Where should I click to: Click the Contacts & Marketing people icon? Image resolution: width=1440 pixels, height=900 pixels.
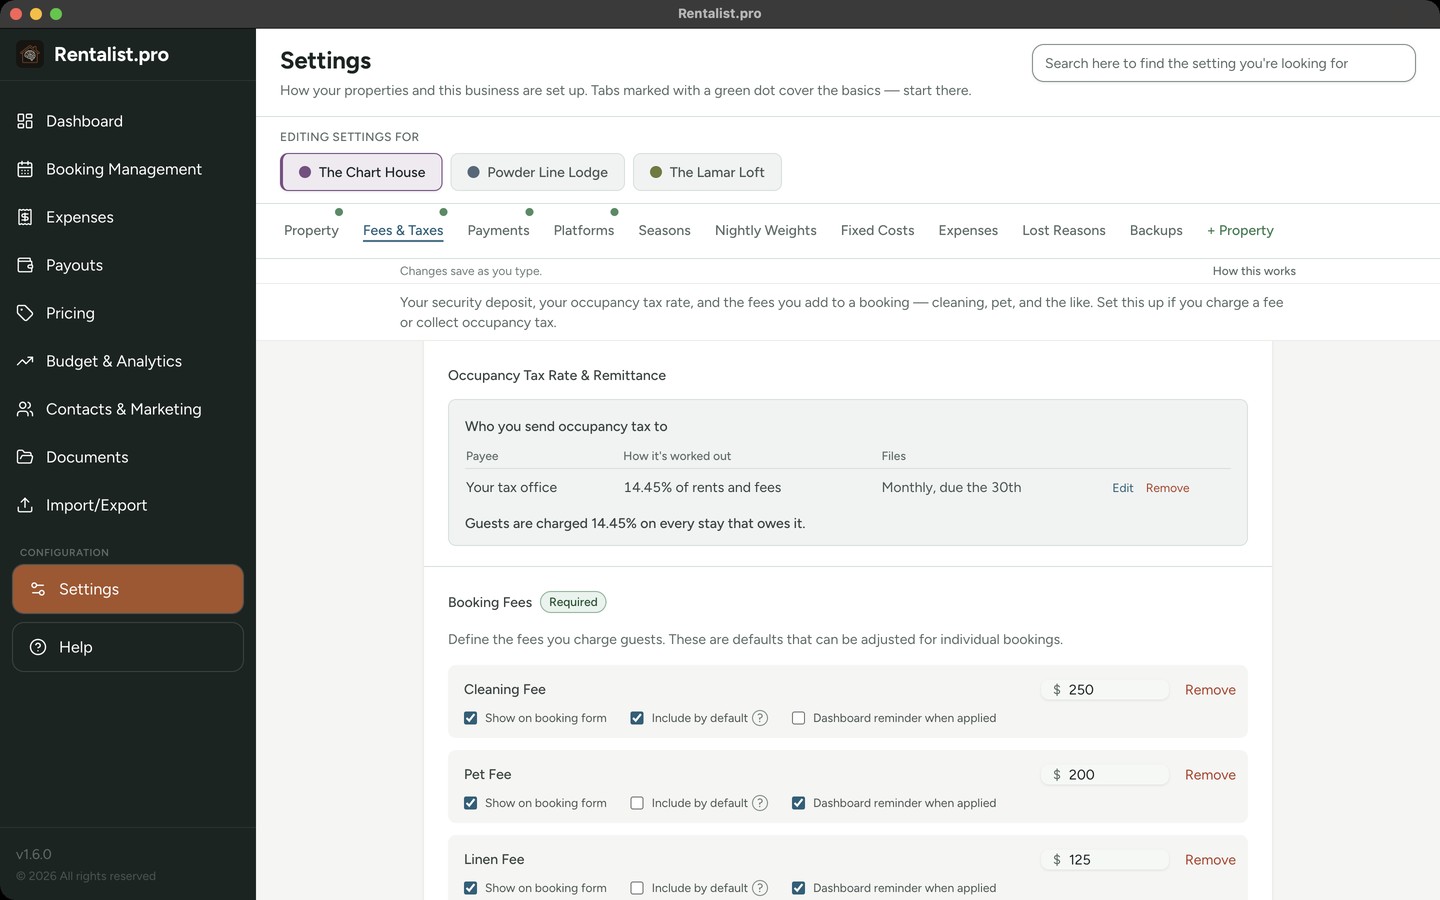[25, 409]
